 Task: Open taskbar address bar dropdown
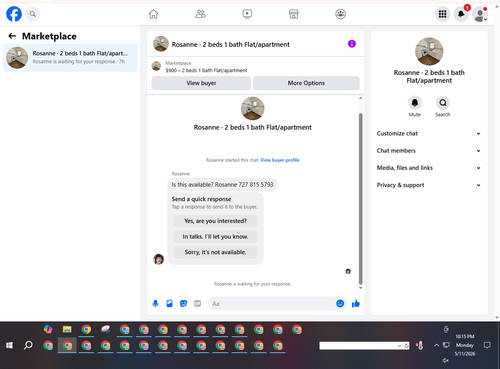point(399,346)
